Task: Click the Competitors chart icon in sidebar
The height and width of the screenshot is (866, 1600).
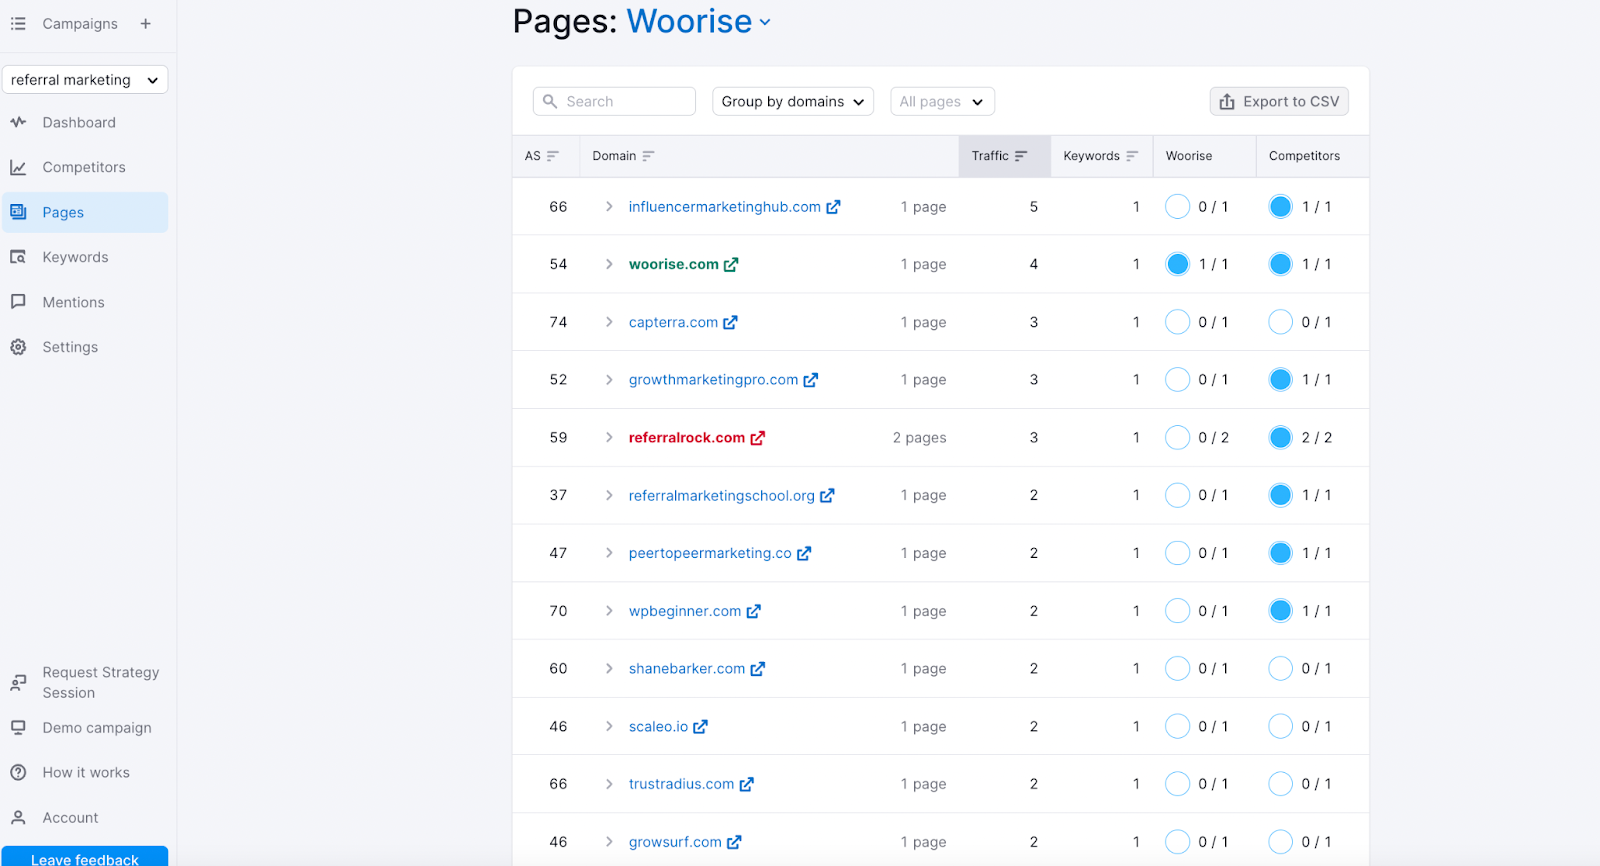Action: coord(18,167)
